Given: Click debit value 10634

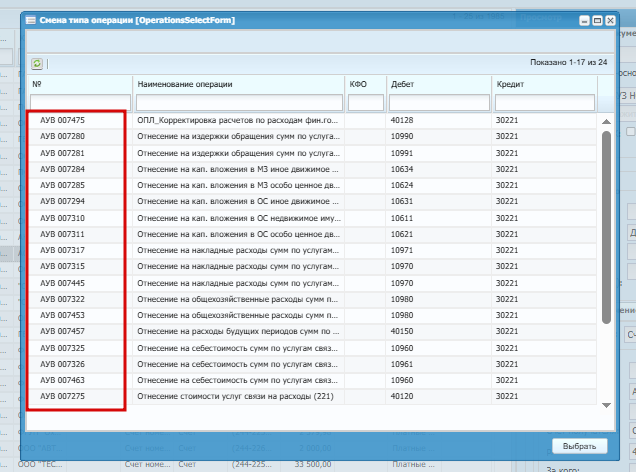Looking at the screenshot, I should pyautogui.click(x=402, y=169).
